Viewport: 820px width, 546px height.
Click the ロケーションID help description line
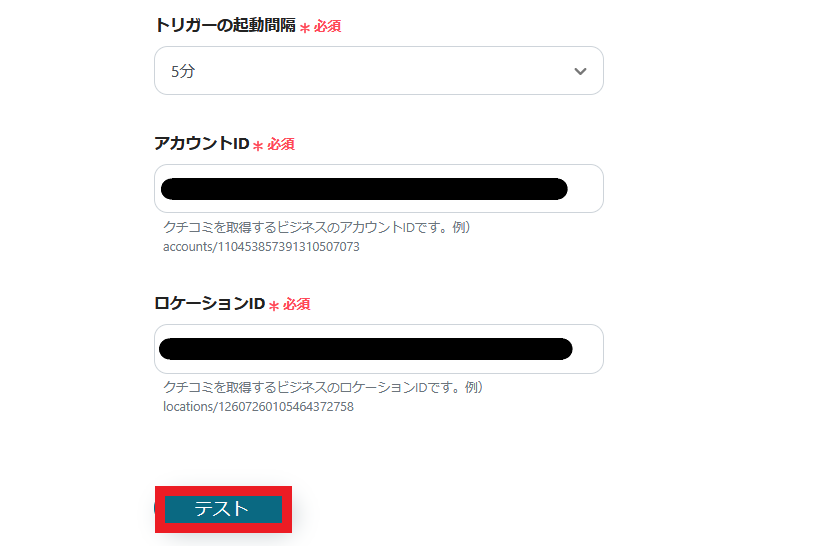(x=323, y=388)
